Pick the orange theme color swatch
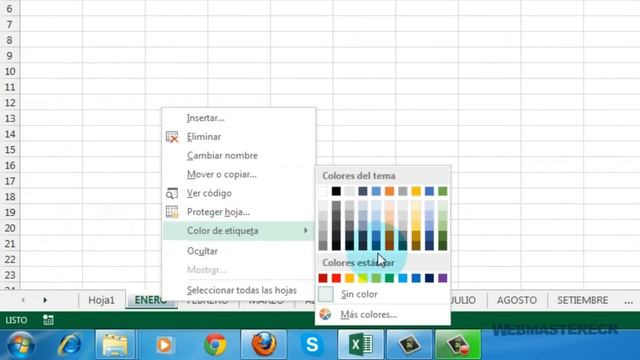Screen dimensions: 640x360 click(x=389, y=191)
